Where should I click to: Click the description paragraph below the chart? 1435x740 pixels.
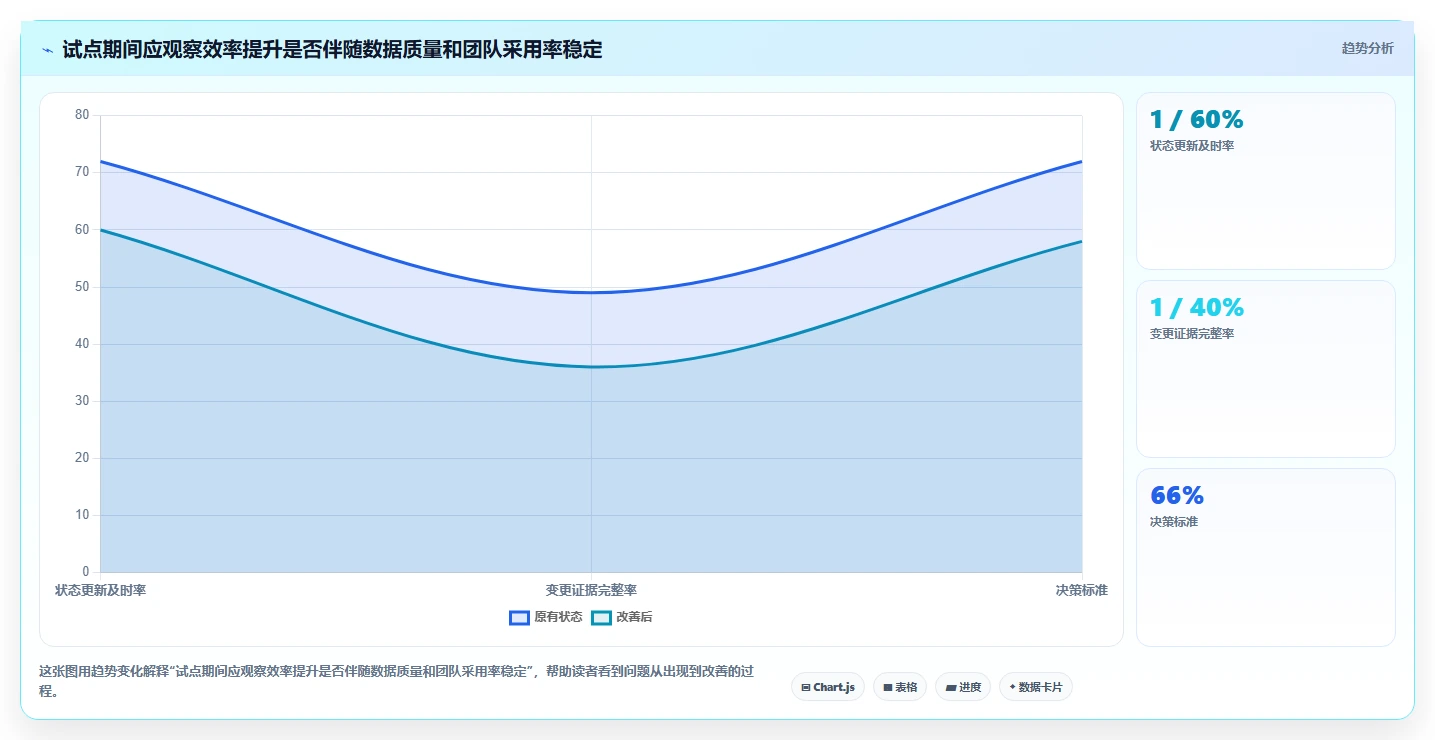click(396, 681)
